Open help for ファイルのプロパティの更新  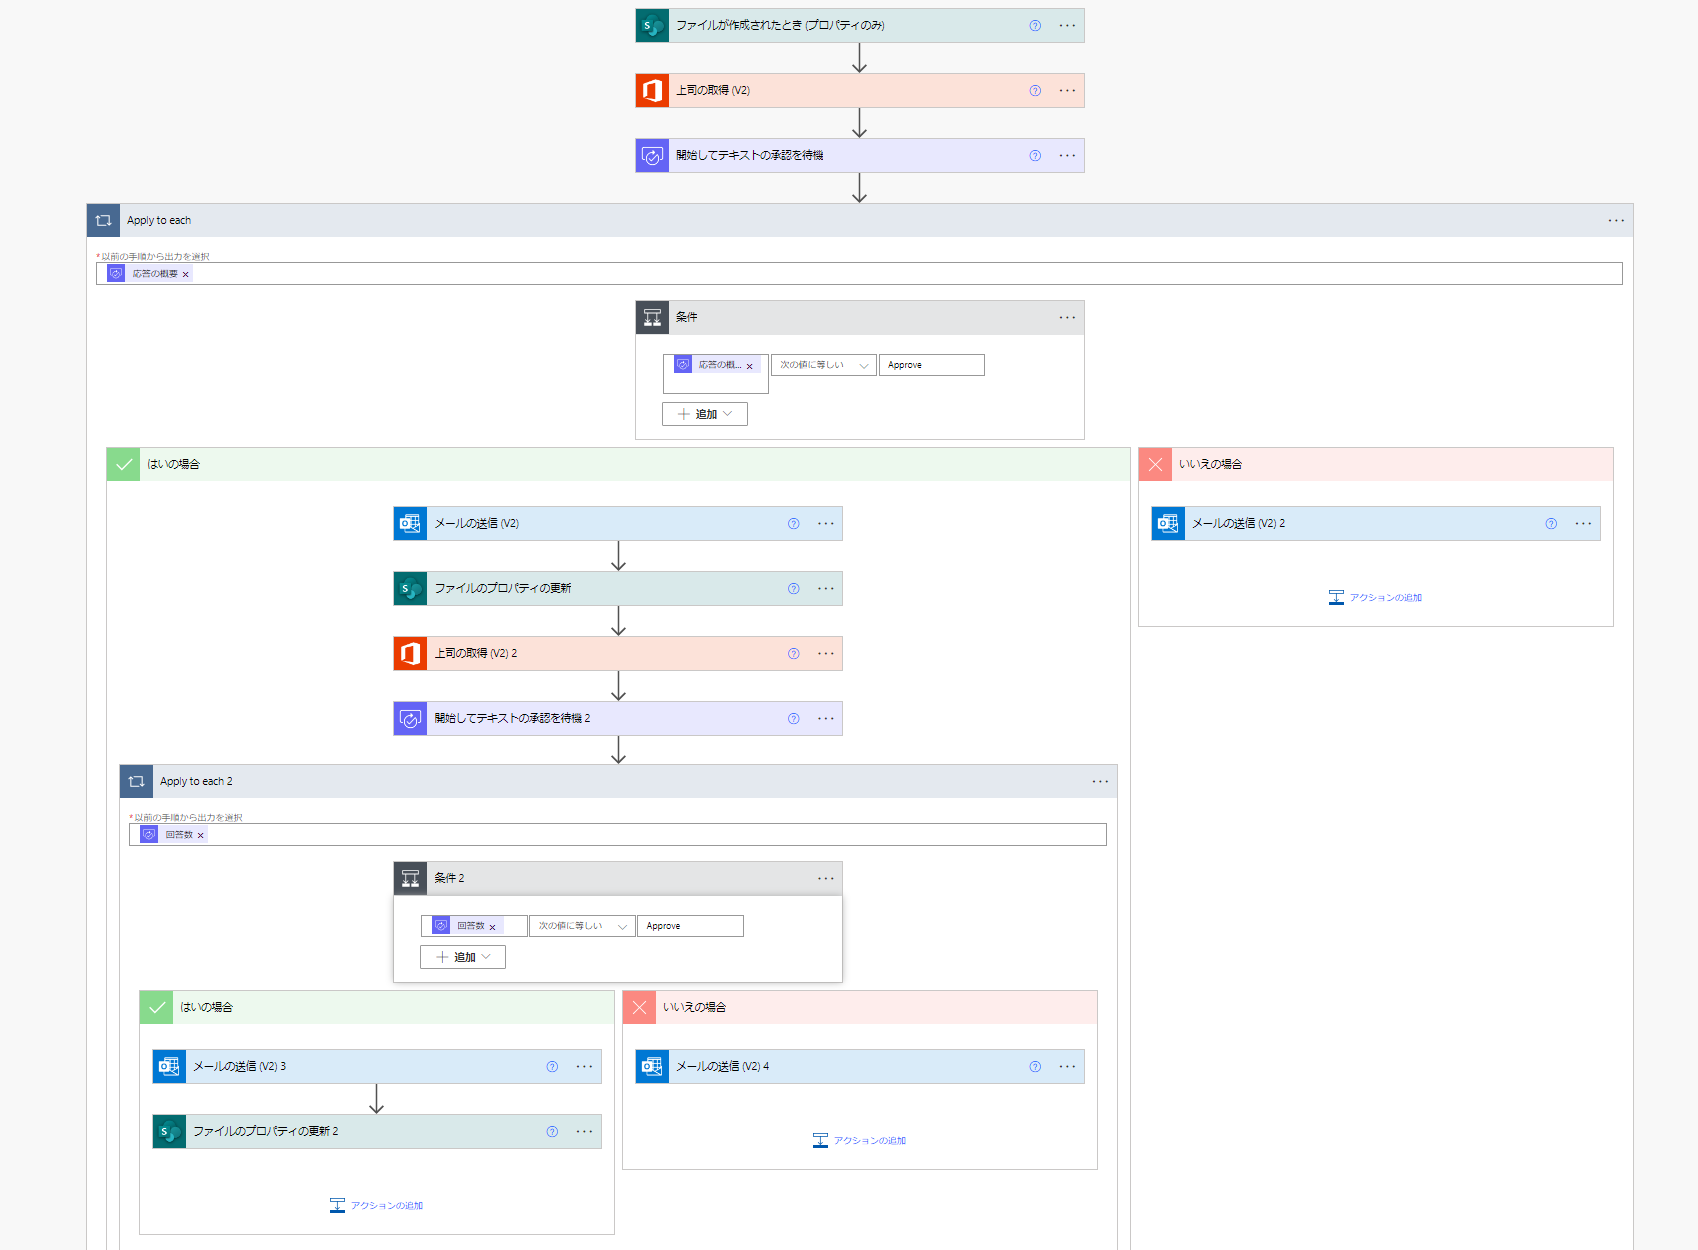[793, 589]
